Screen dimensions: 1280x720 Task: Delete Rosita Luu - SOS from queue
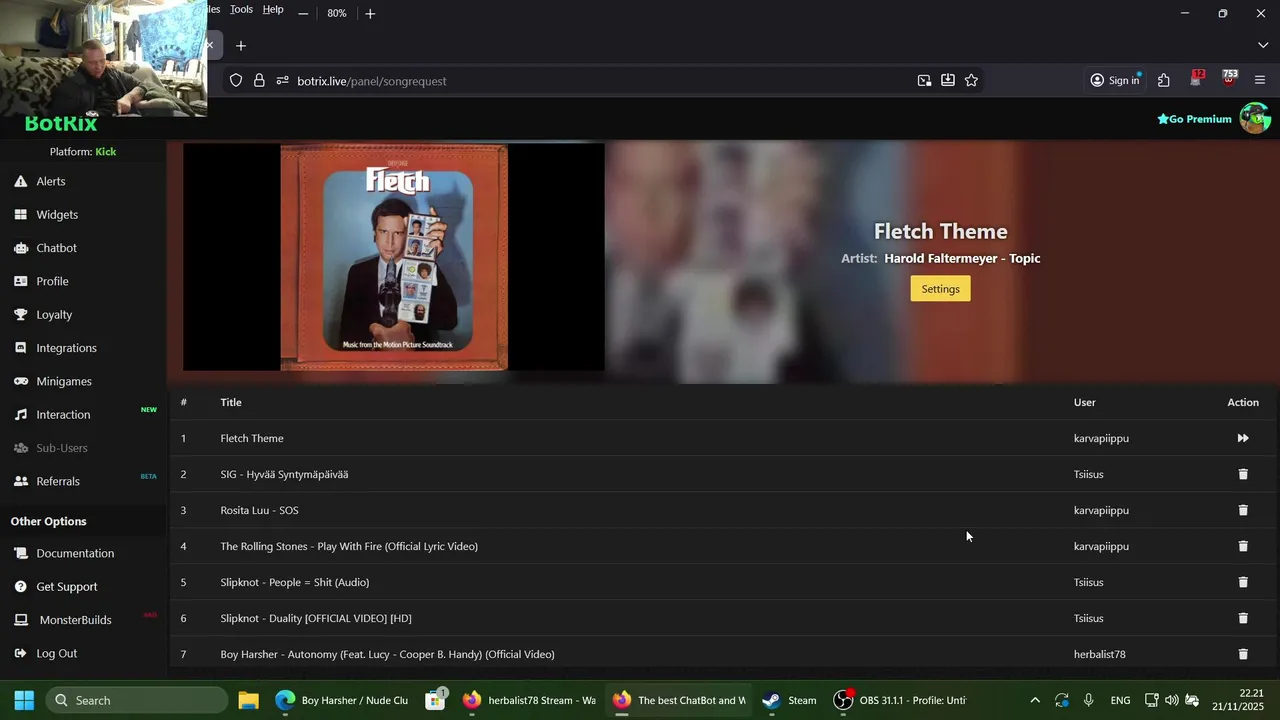click(x=1243, y=510)
